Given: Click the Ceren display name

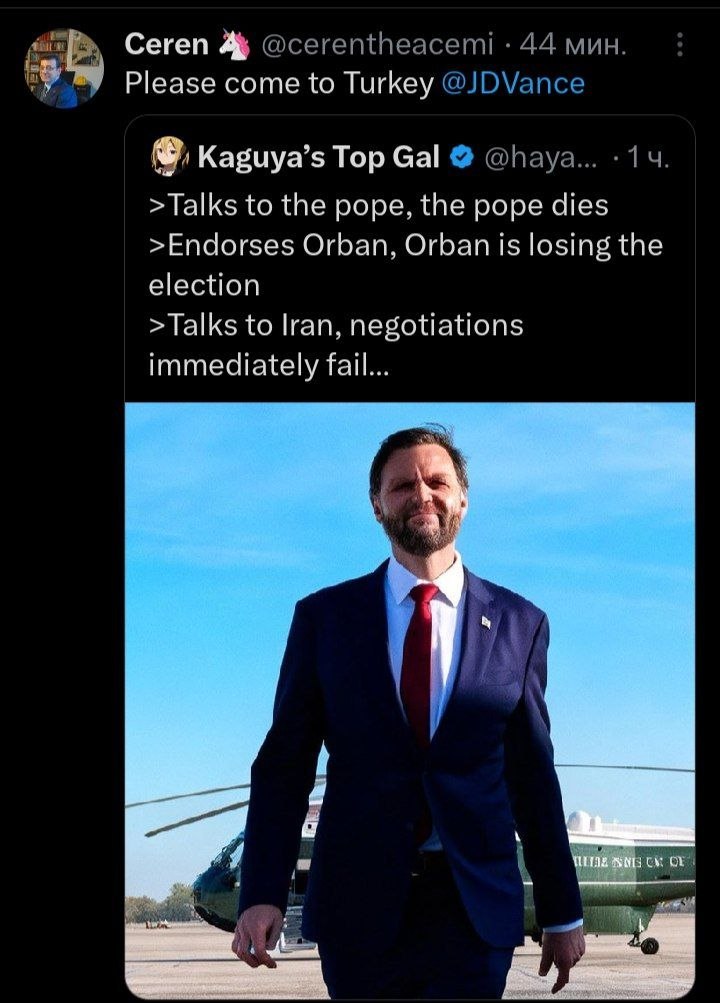Looking at the screenshot, I should (x=165, y=45).
